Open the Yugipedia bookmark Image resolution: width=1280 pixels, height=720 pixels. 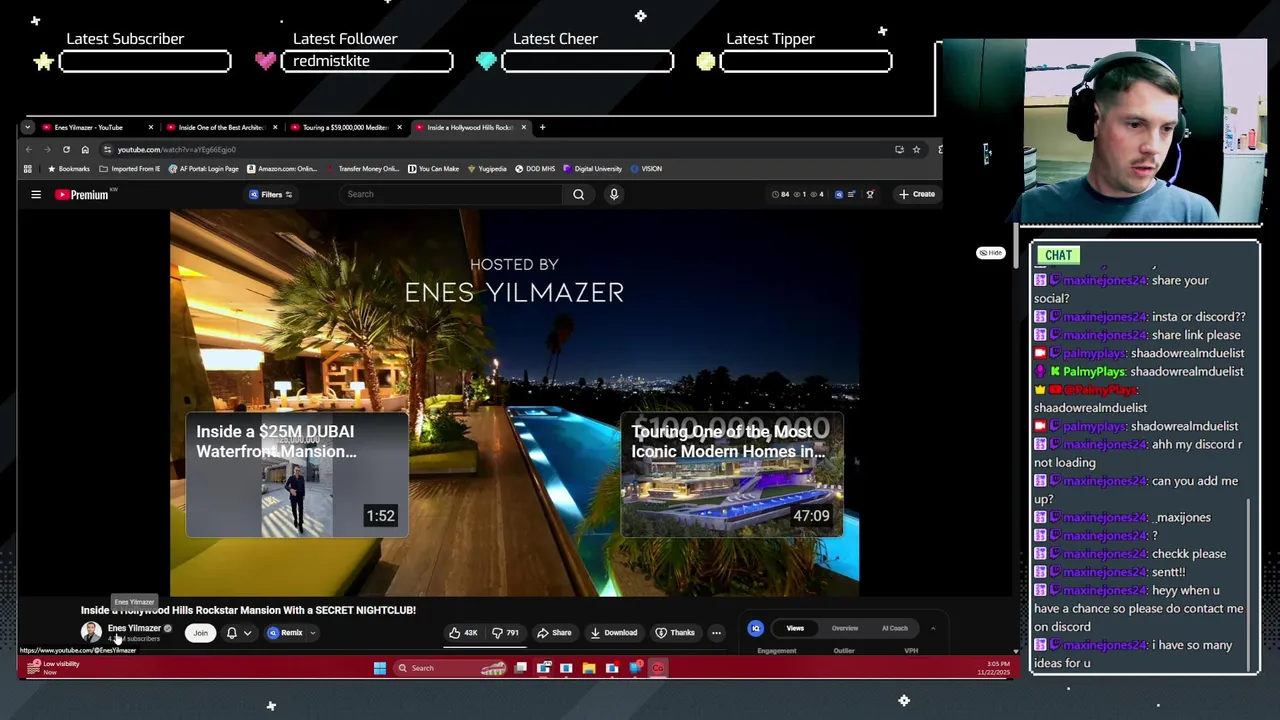487,168
